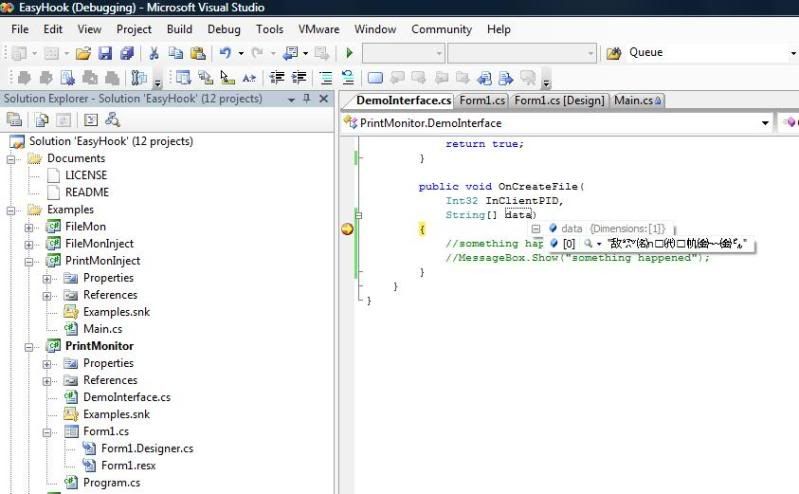Image resolution: width=799 pixels, height=494 pixels.
Task: Collapse OnCreateFile method outlining box
Action: [359, 215]
